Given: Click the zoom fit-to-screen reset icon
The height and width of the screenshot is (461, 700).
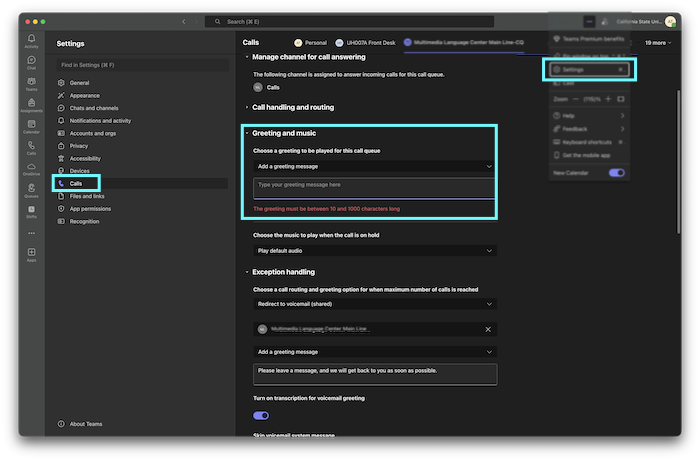Looking at the screenshot, I should coord(620,100).
